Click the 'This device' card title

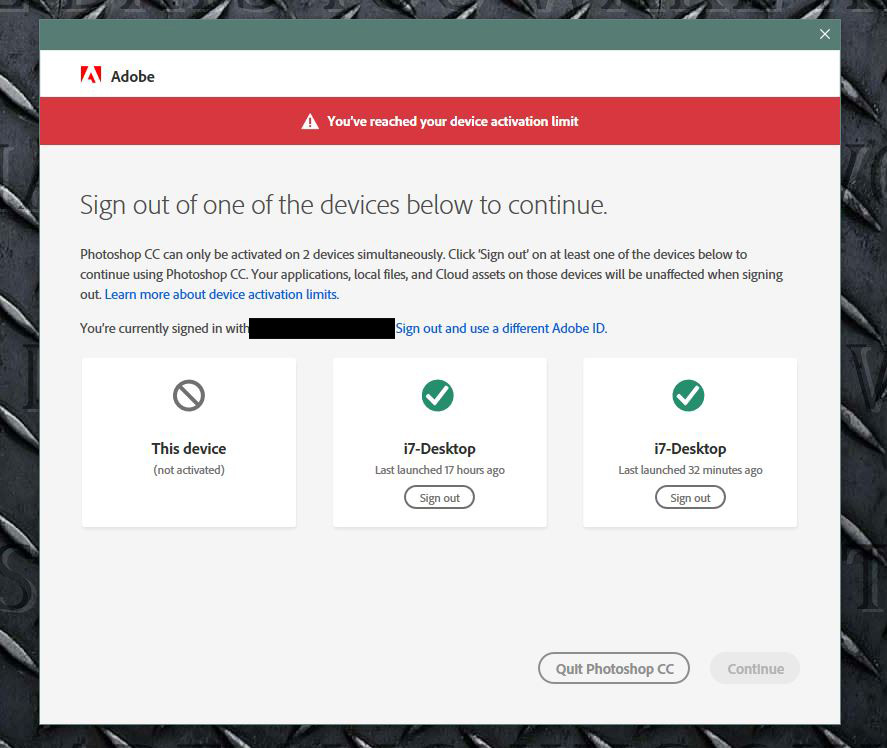click(x=189, y=449)
